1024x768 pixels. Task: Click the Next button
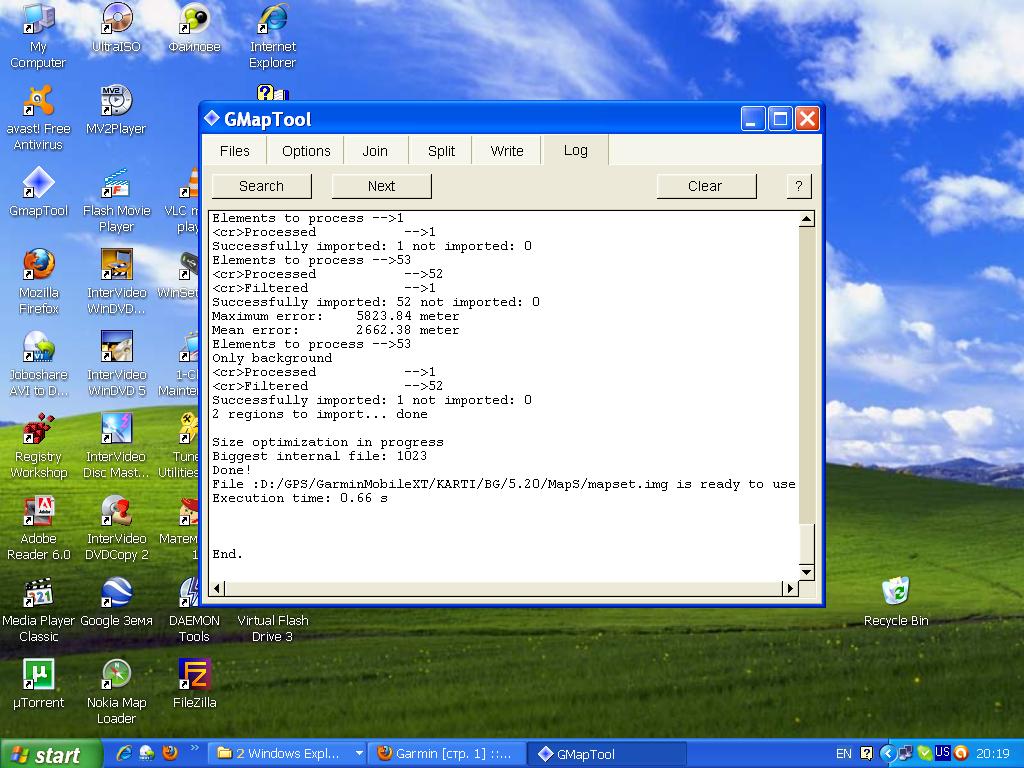pyautogui.click(x=381, y=186)
